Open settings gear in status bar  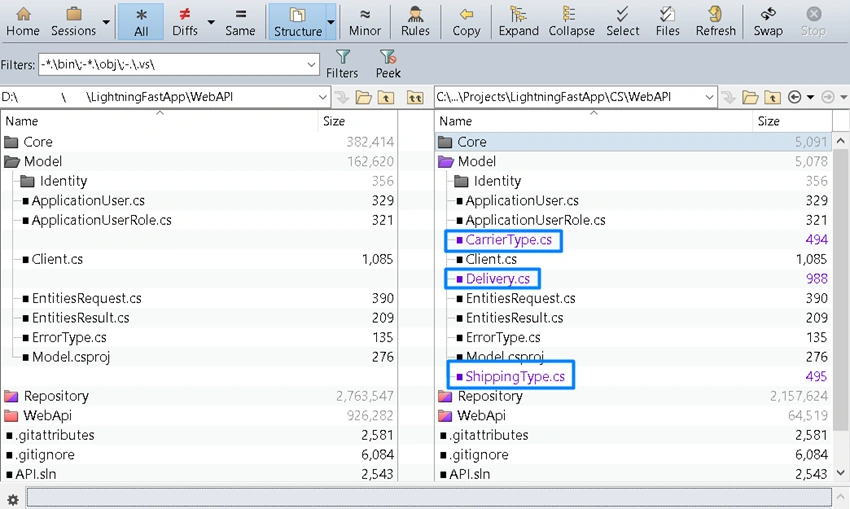(x=12, y=499)
